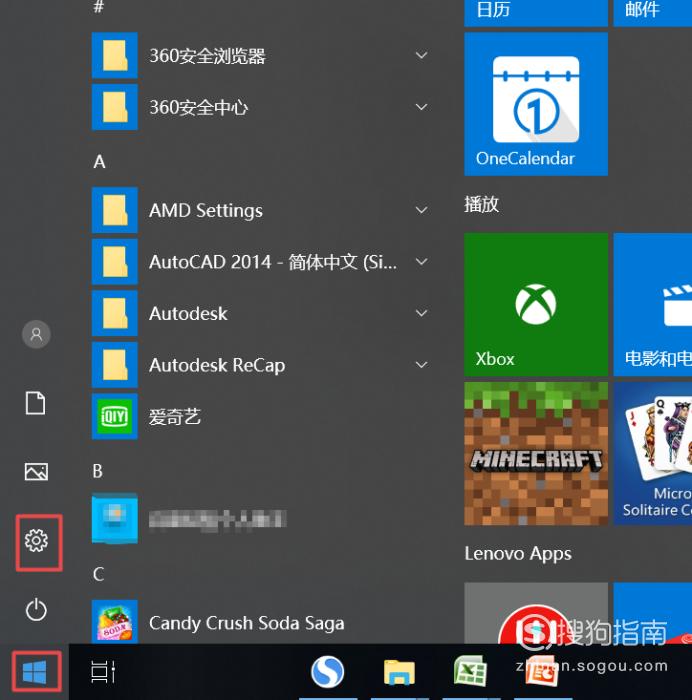Image resolution: width=692 pixels, height=700 pixels.
Task: Click the Windows Start button
Action: coord(35,672)
